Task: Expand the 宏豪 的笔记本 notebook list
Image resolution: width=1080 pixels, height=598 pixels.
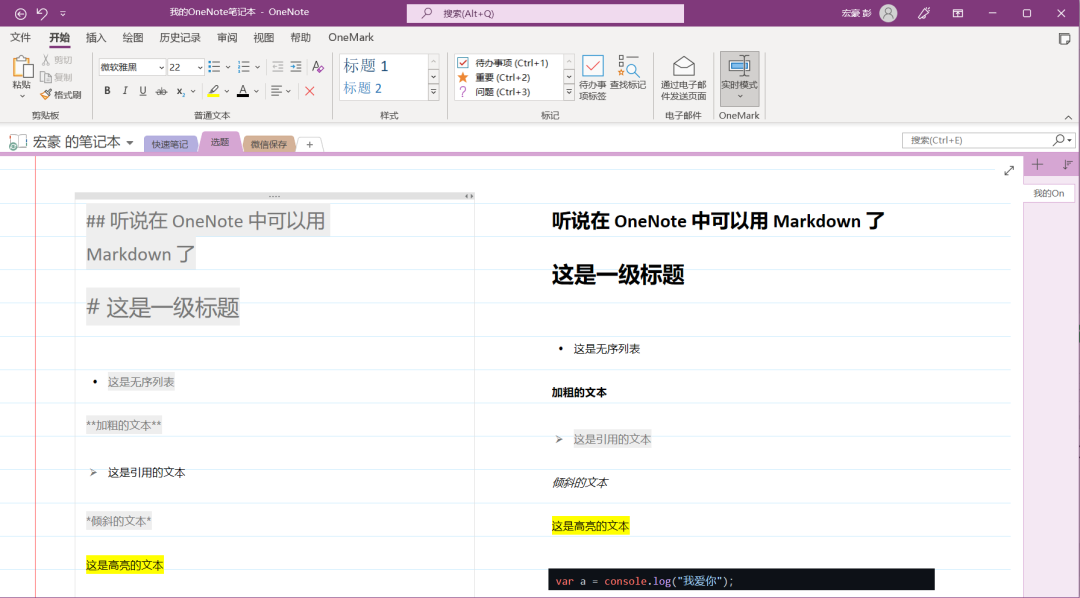Action: (x=130, y=142)
